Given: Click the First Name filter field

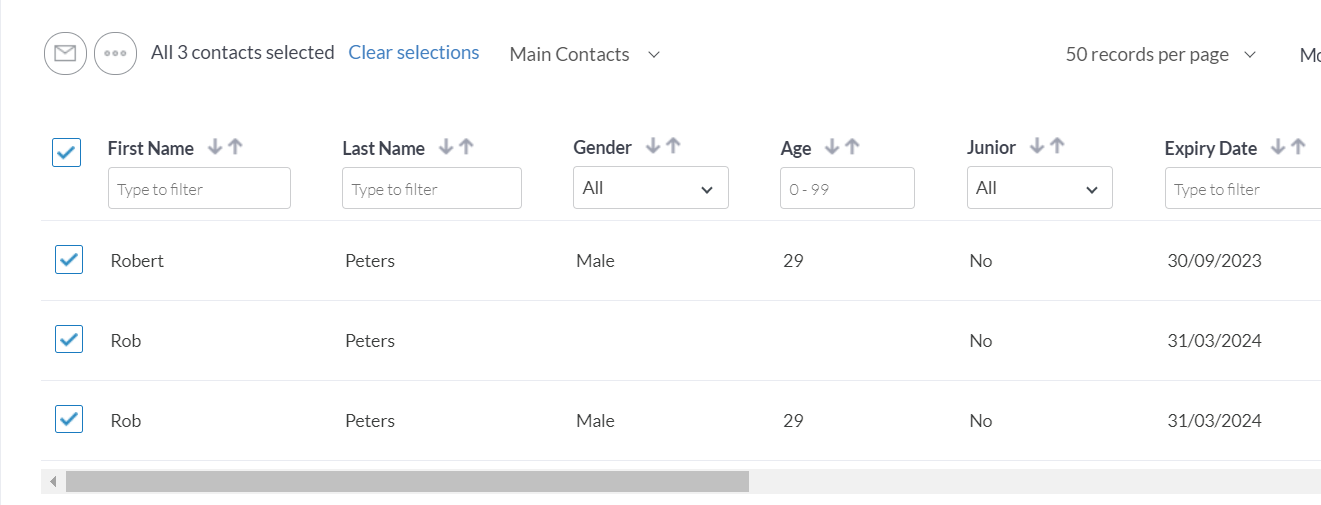Looking at the screenshot, I should (199, 188).
